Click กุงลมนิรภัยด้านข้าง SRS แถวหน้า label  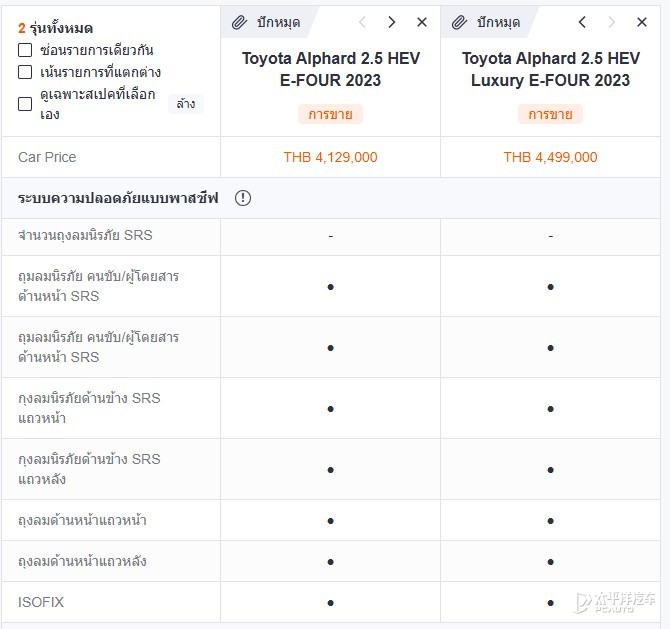(x=89, y=408)
